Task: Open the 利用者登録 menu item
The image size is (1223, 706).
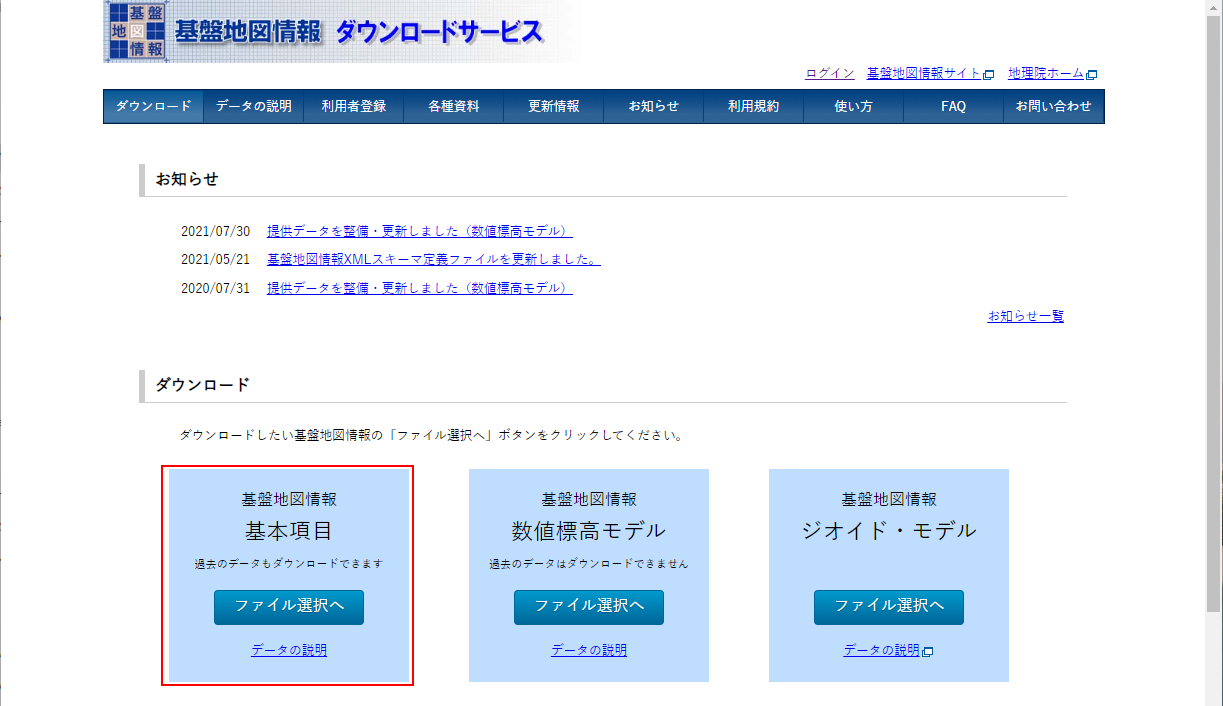Action: pyautogui.click(x=354, y=107)
